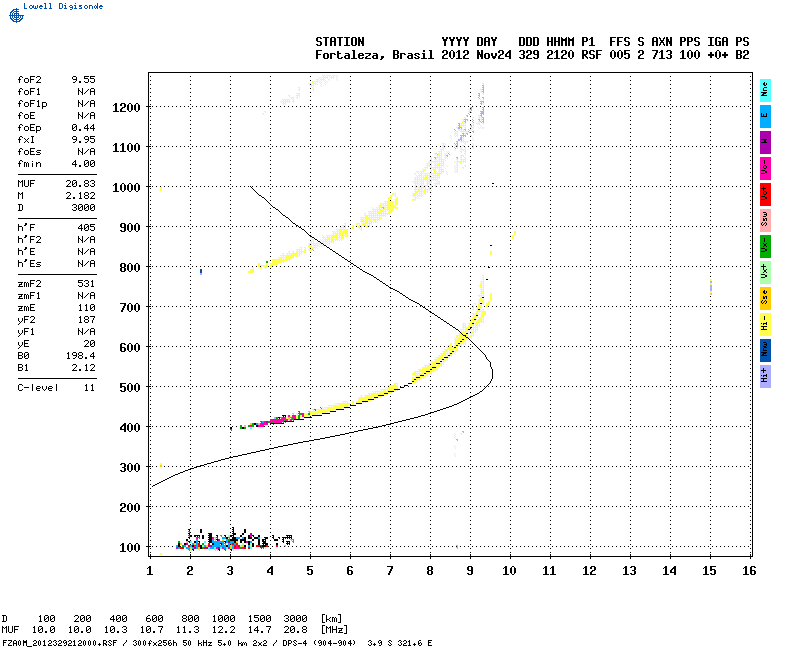Click the FFS value 005
The height and width of the screenshot is (650, 800).
619,55
